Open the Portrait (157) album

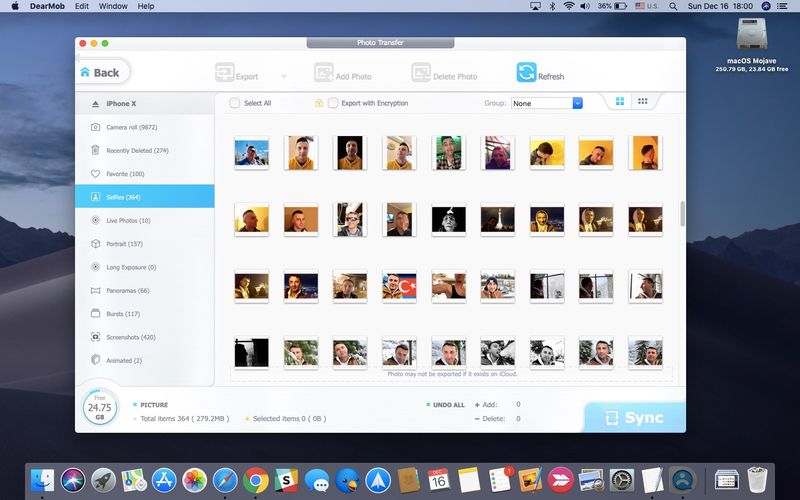(144, 244)
